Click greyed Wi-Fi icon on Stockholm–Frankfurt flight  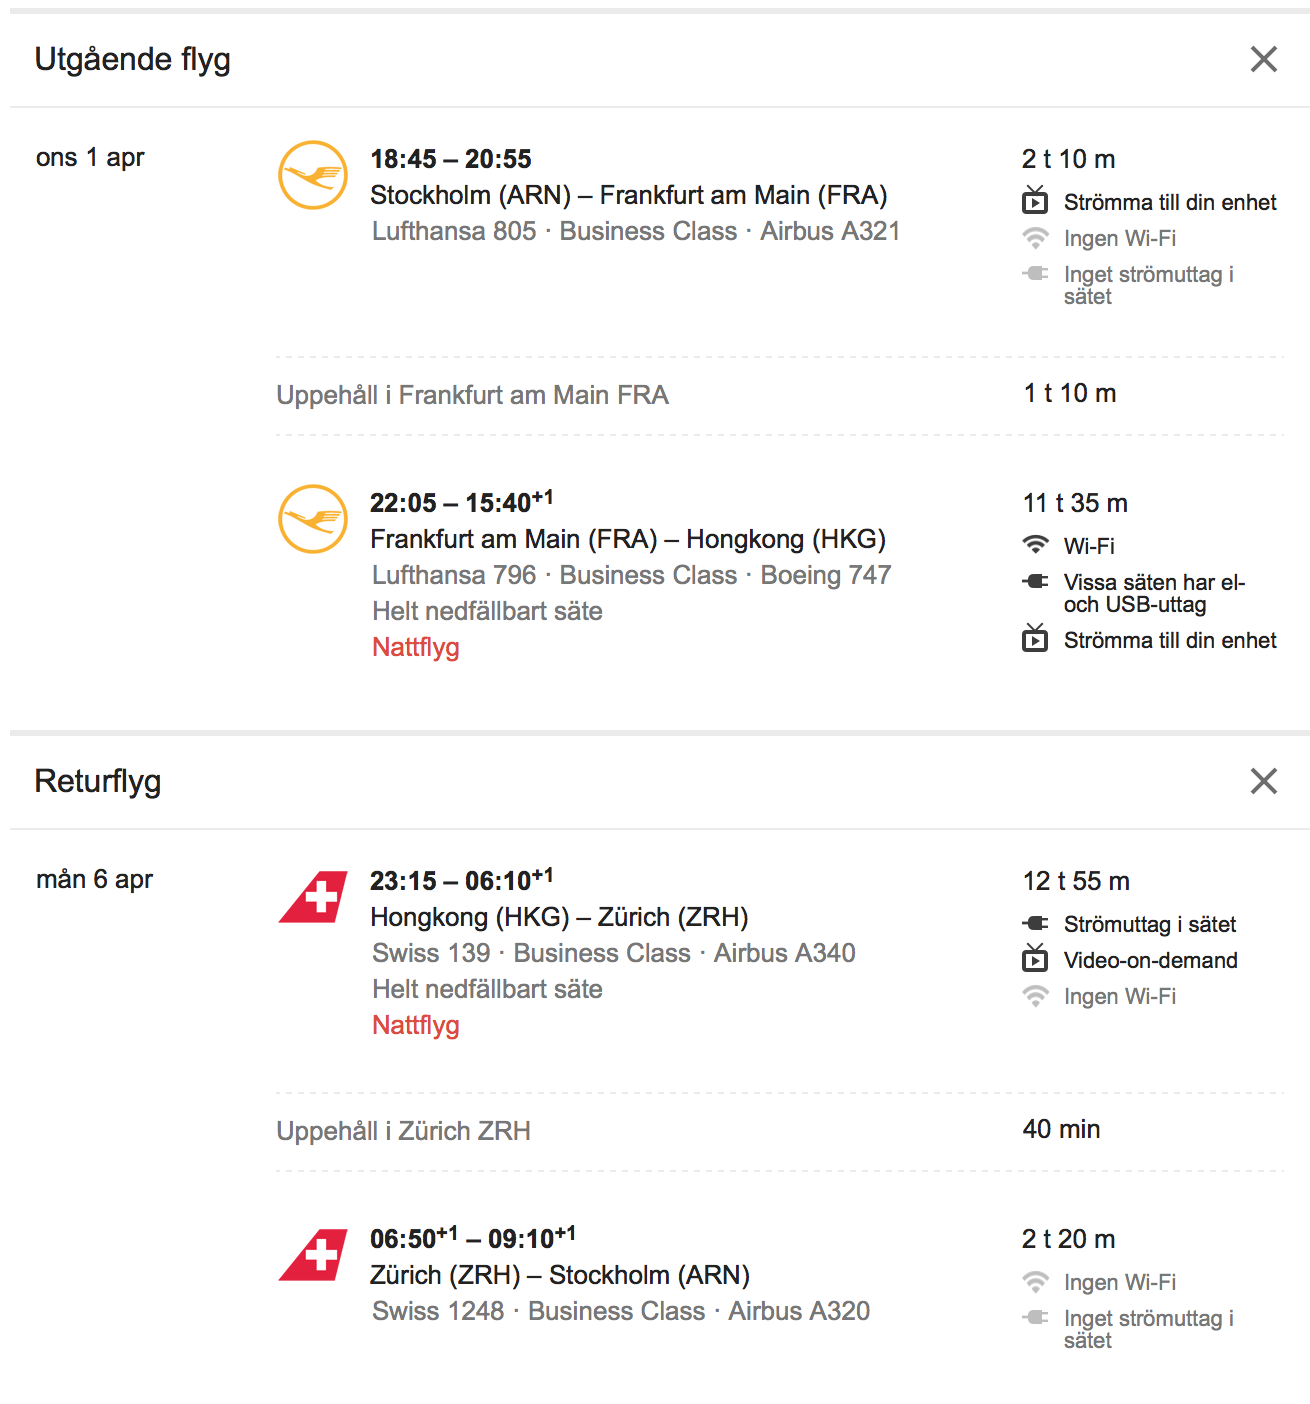[1035, 238]
